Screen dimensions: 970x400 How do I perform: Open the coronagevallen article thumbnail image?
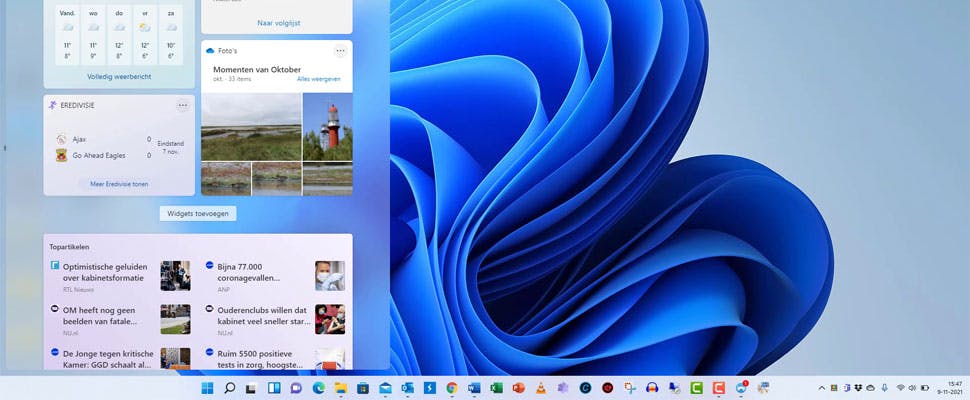click(330, 276)
